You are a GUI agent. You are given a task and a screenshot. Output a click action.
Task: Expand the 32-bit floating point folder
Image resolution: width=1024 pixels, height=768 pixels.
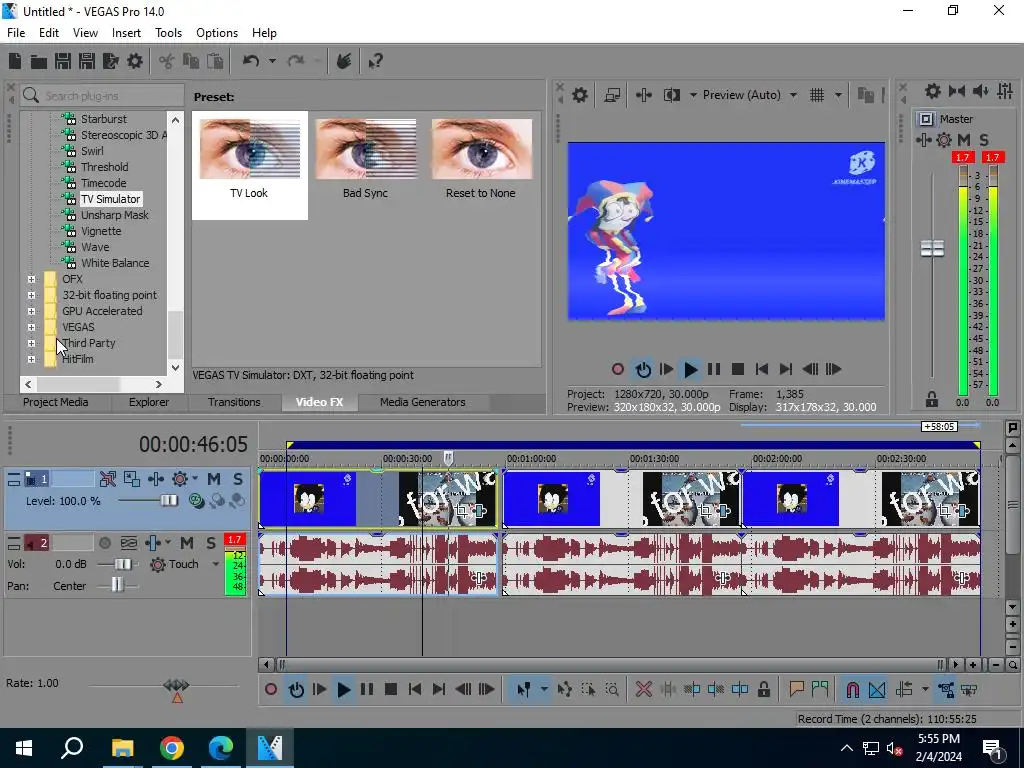[31, 295]
